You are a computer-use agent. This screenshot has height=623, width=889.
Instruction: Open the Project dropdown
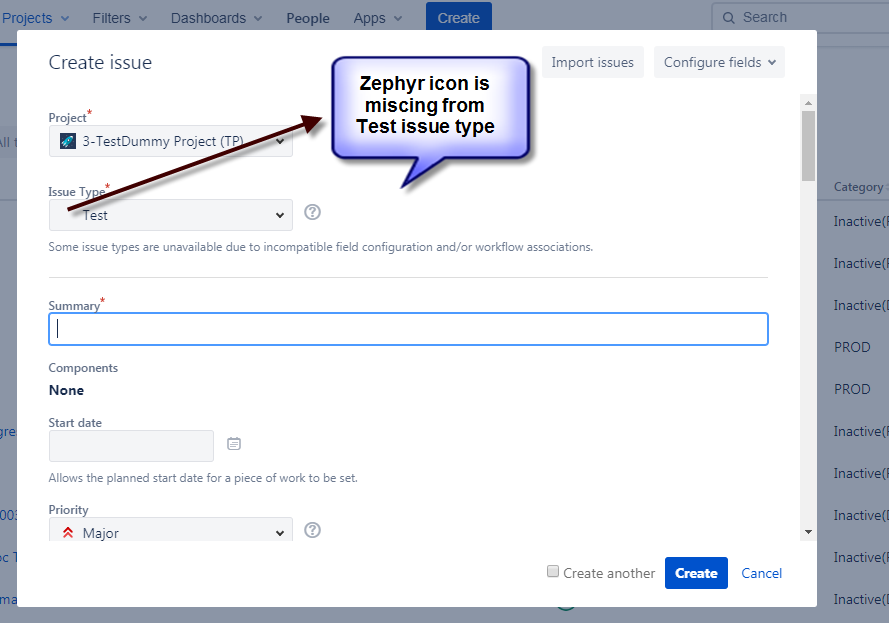[171, 141]
